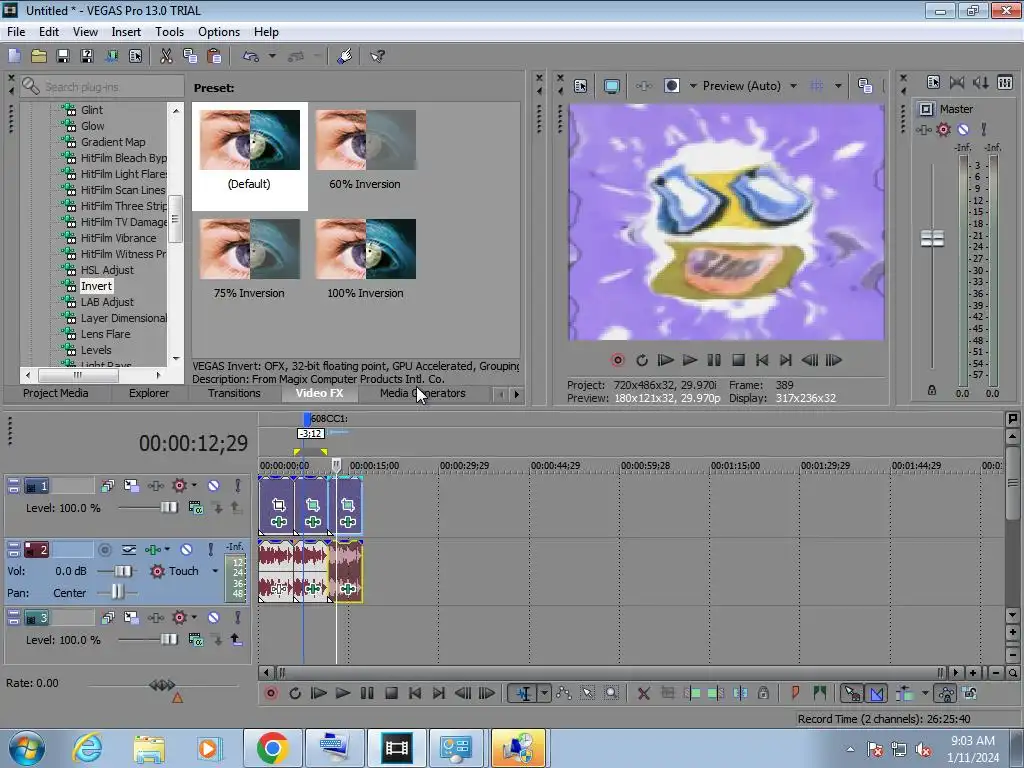Open Master bus FX gear icon
Viewport: 1024px width, 768px height.
[943, 129]
